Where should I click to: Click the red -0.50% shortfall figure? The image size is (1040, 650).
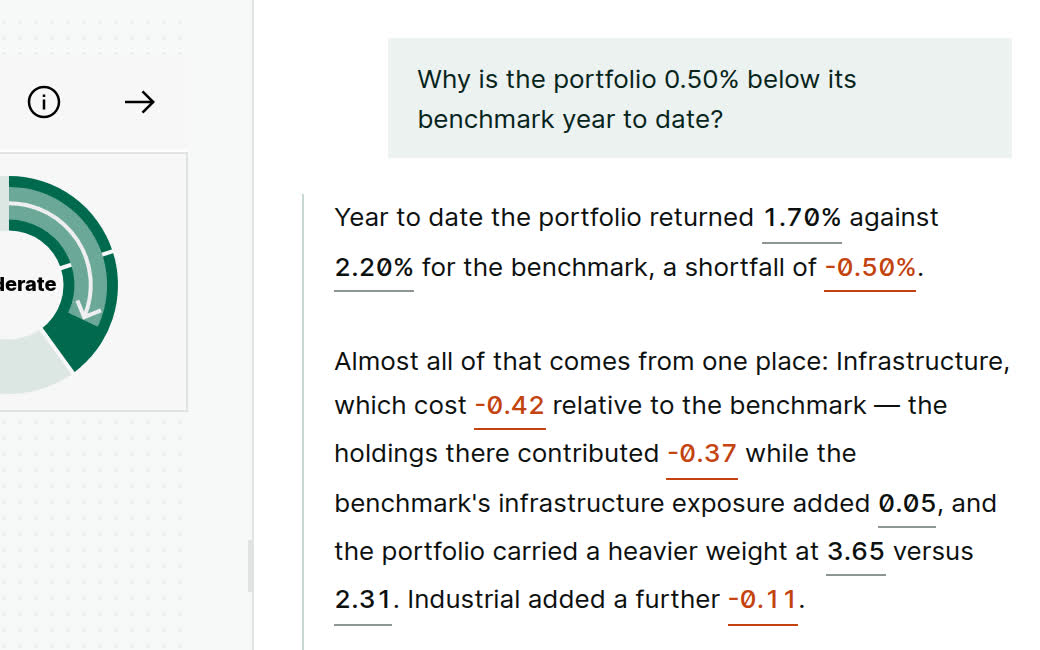pos(870,268)
